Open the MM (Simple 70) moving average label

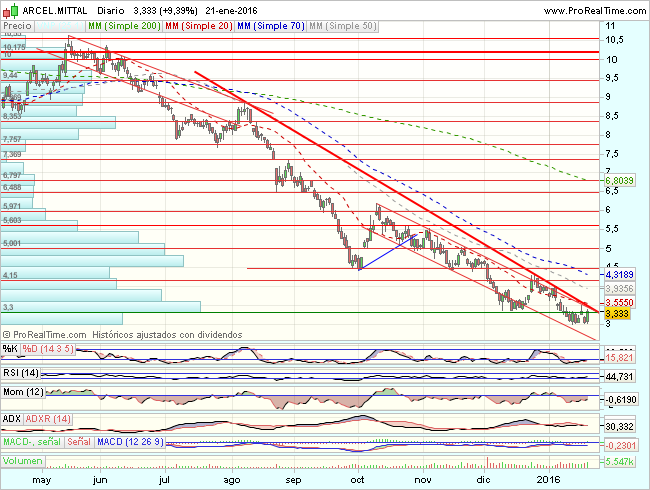[270, 26]
